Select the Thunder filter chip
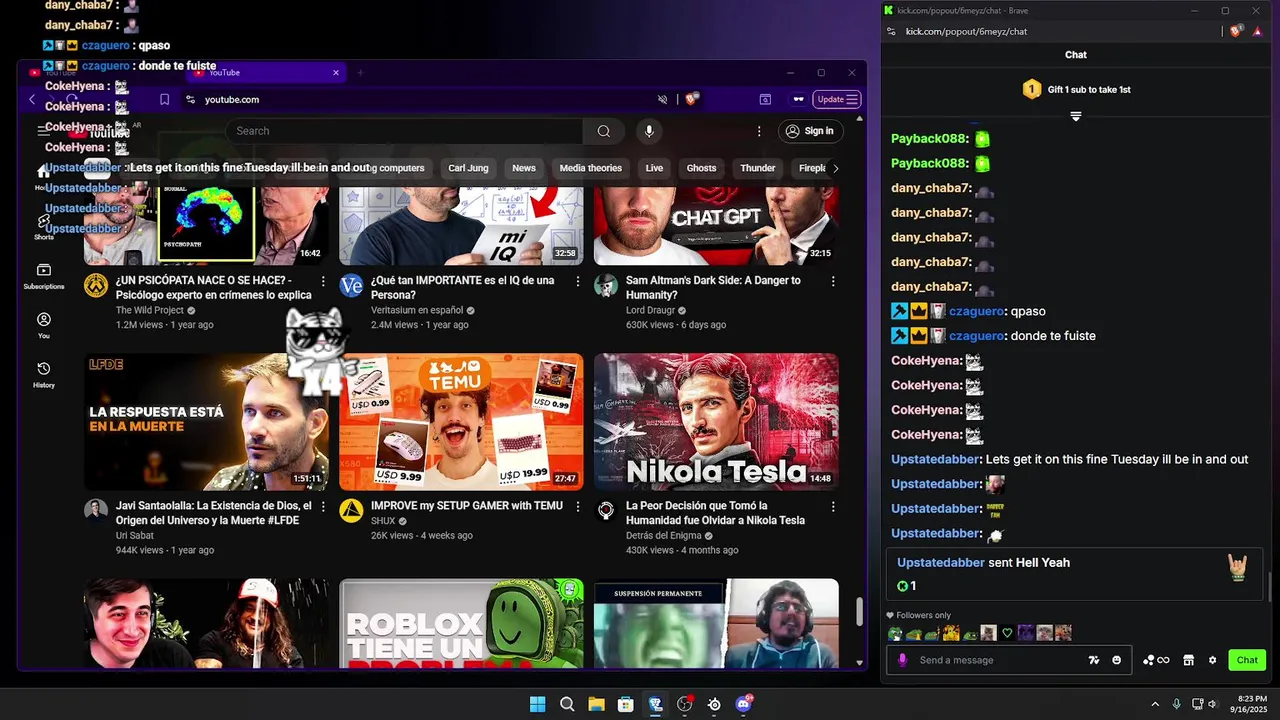The width and height of the screenshot is (1280, 720). pyautogui.click(x=757, y=168)
